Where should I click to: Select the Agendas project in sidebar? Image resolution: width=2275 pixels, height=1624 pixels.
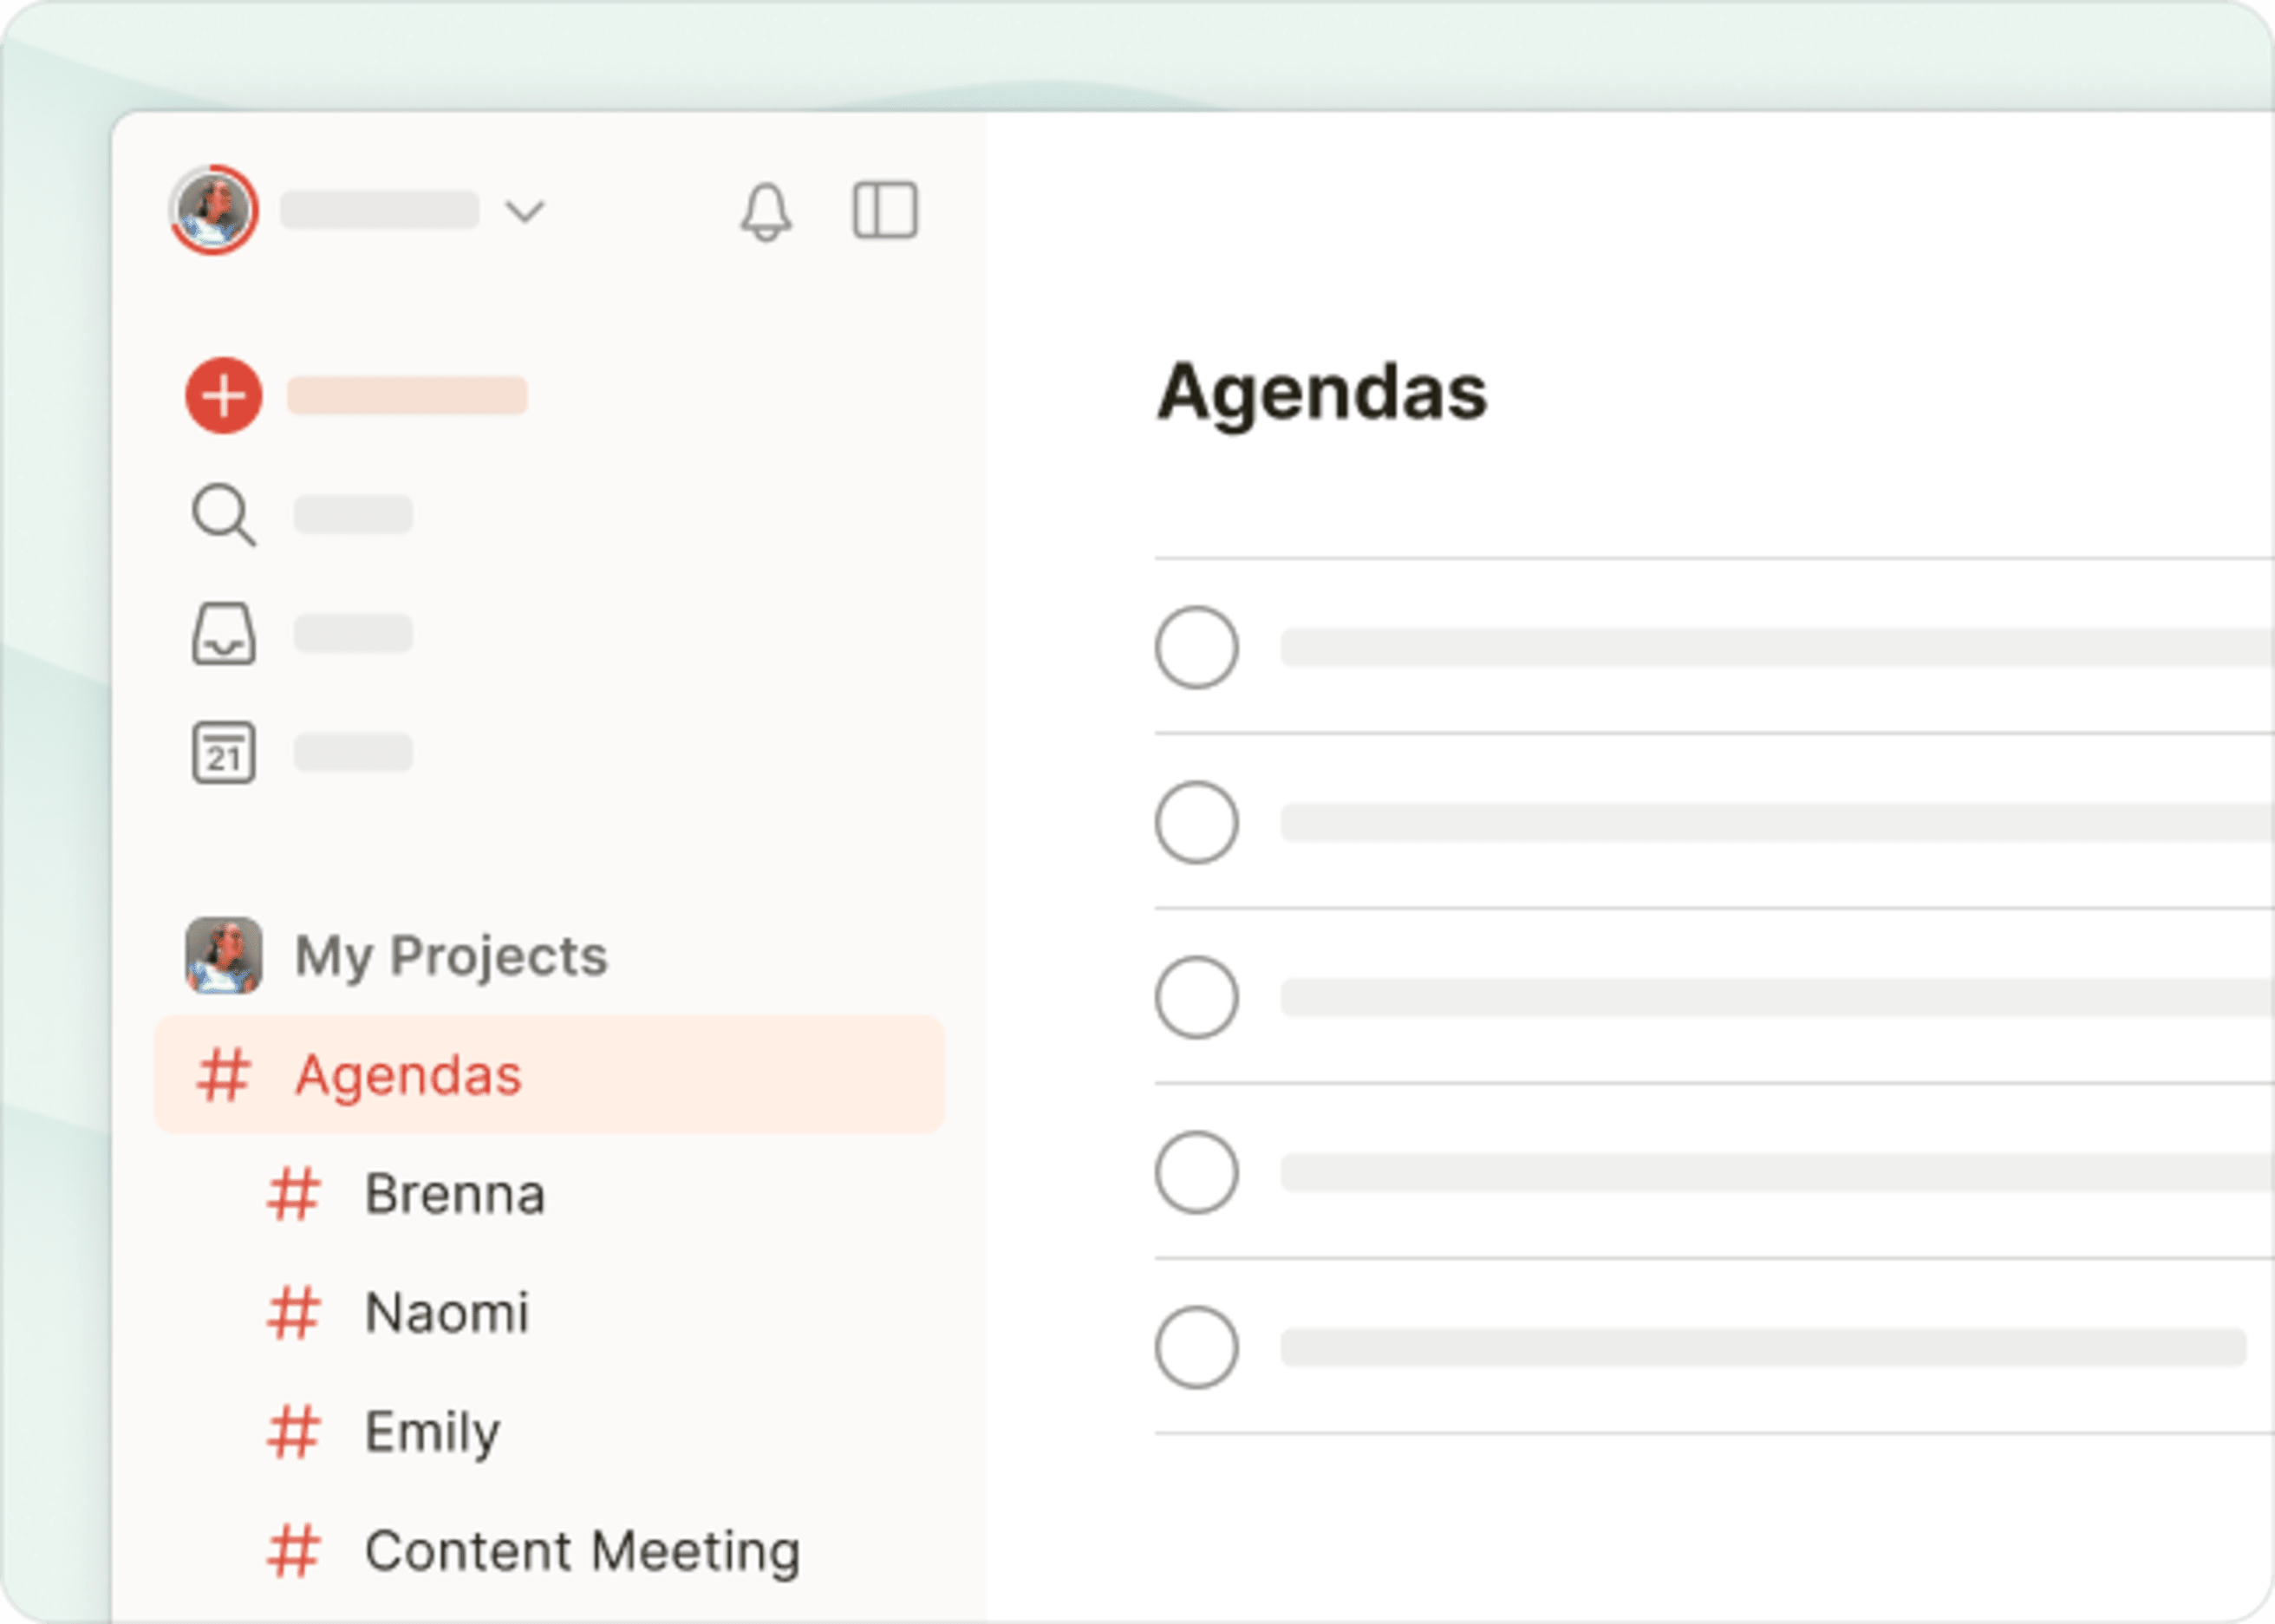coord(407,1076)
